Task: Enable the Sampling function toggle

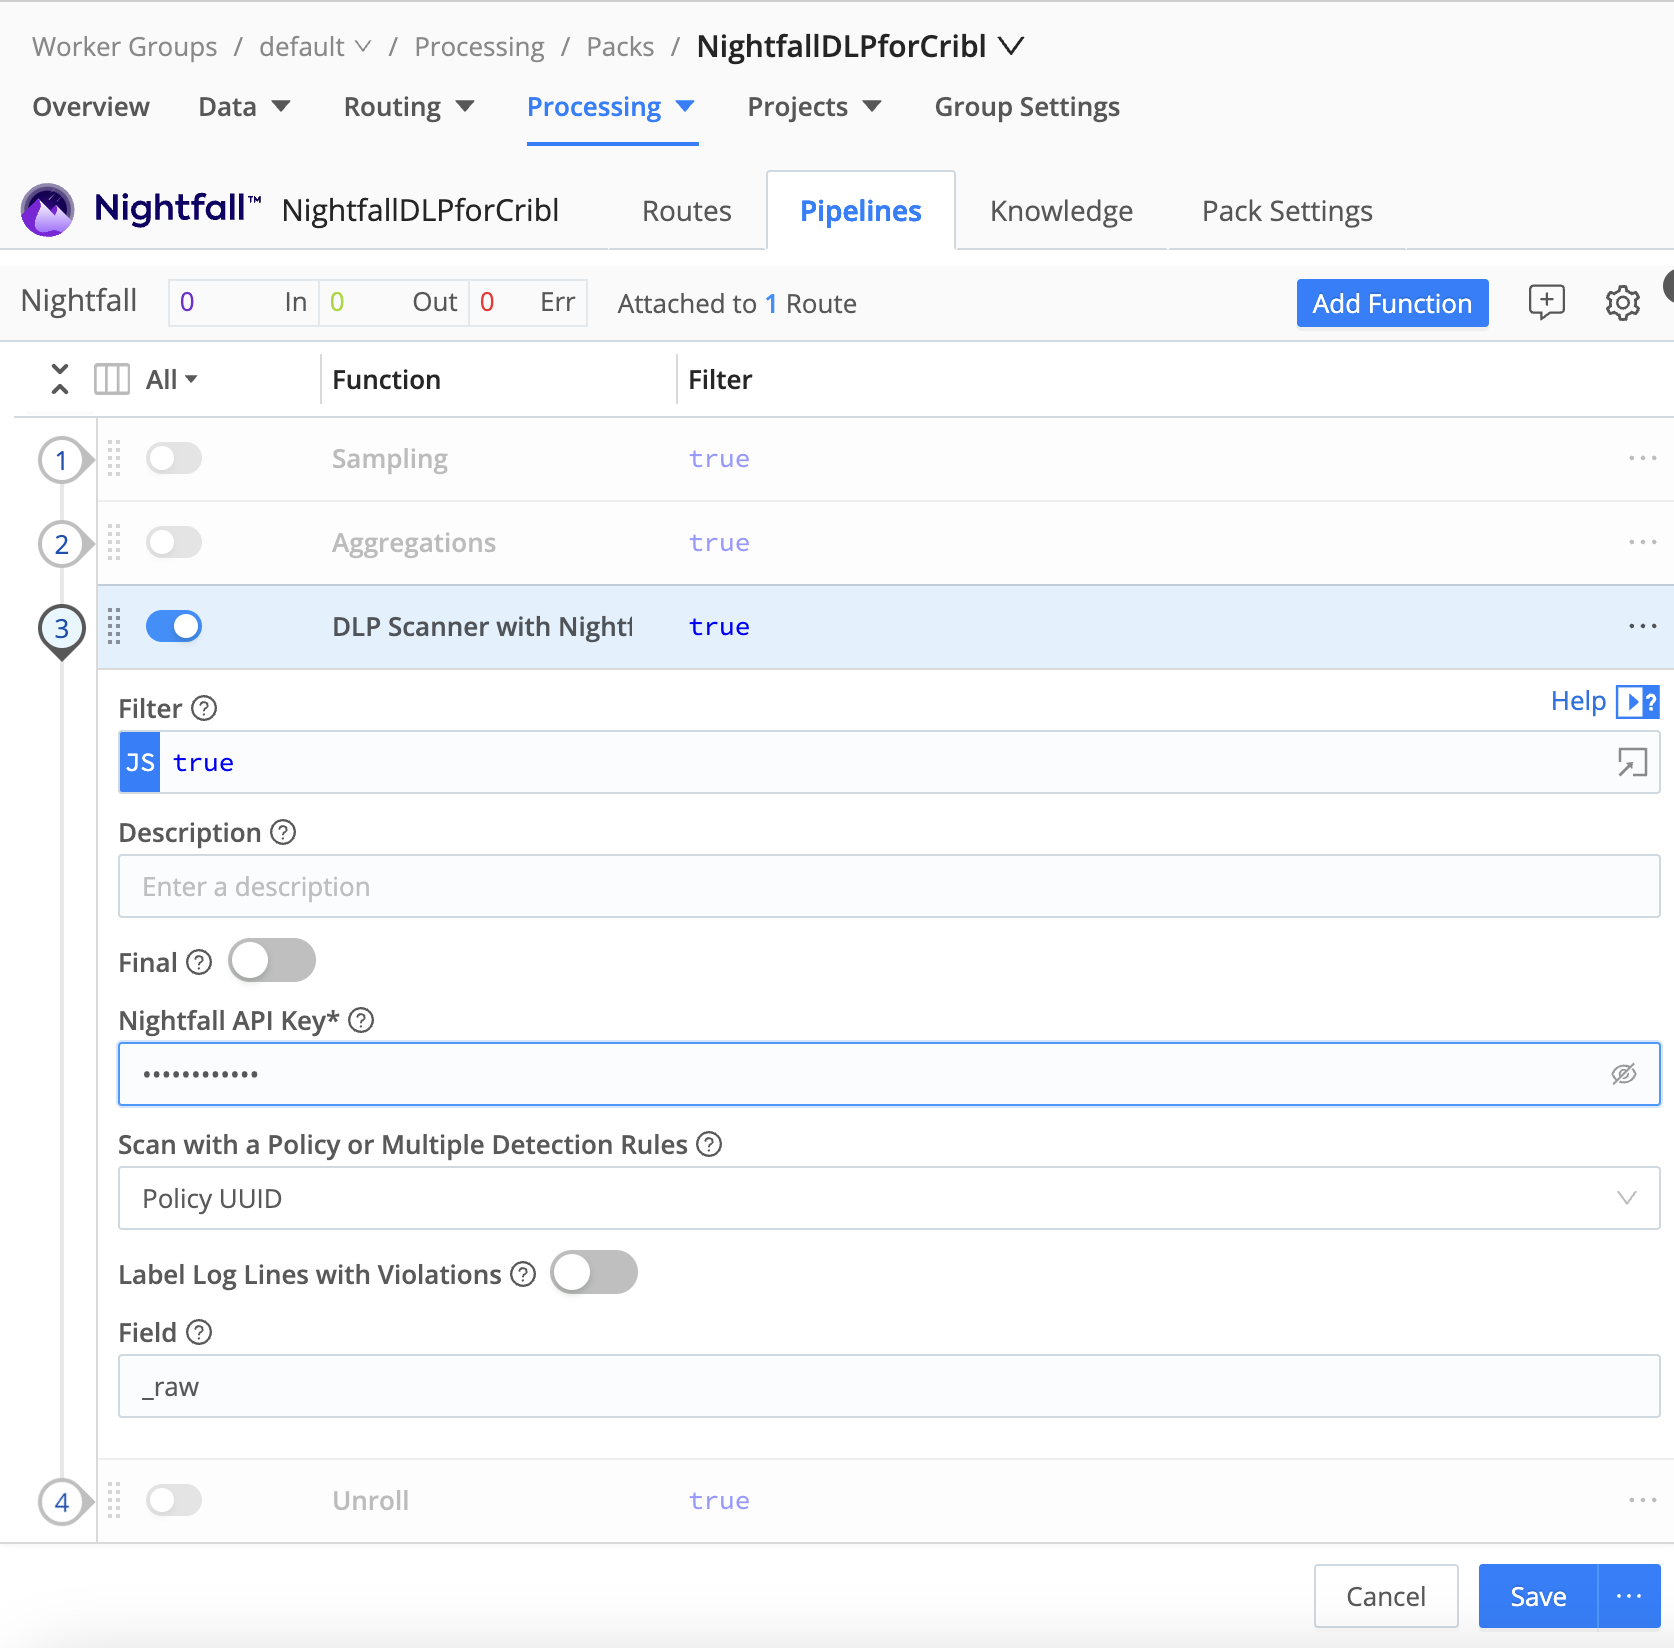Action: tap(174, 459)
